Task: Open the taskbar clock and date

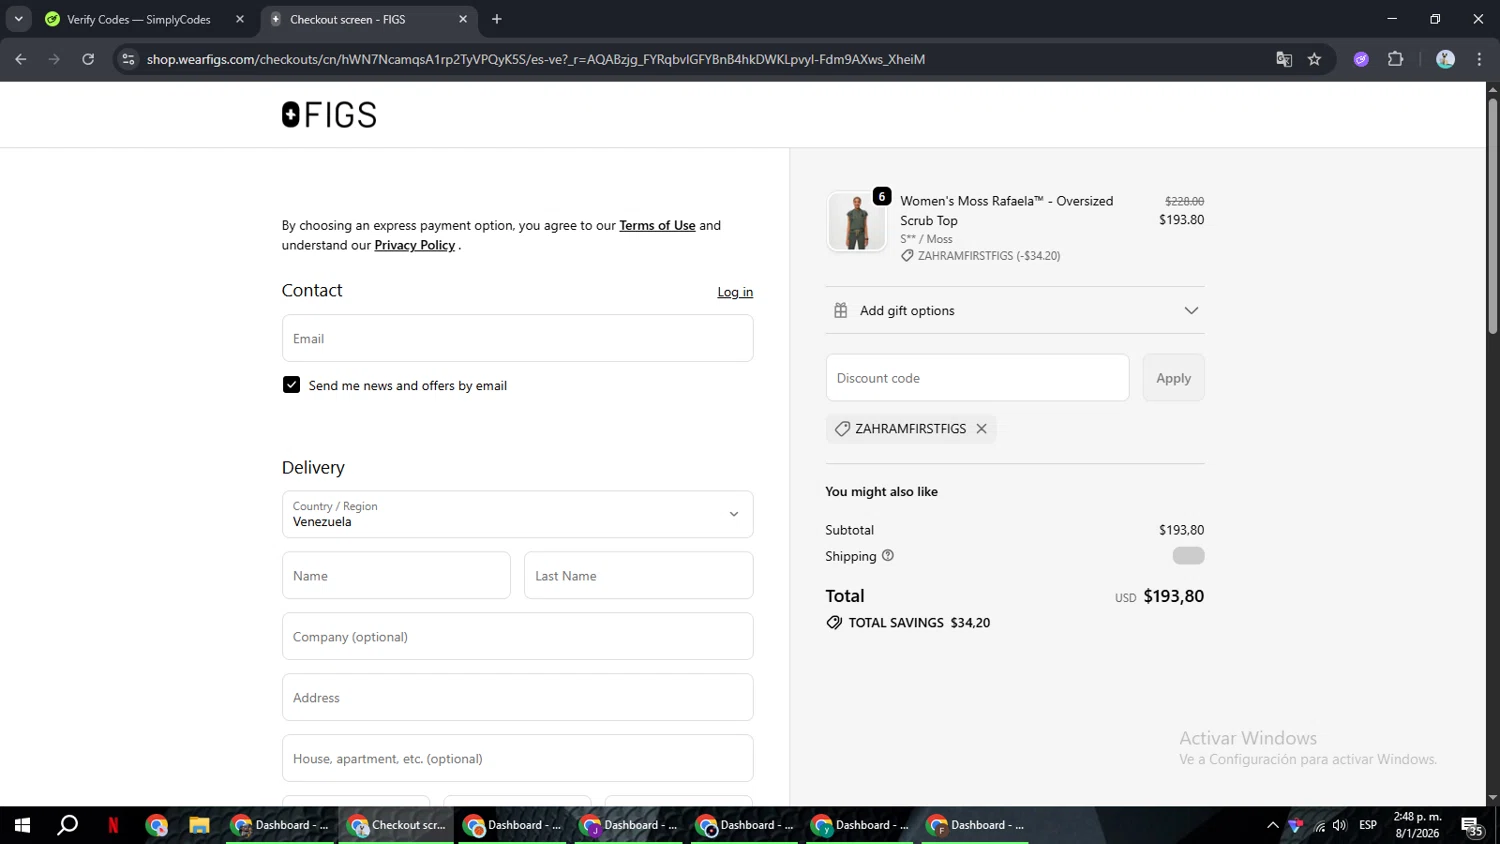Action: click(x=1417, y=825)
